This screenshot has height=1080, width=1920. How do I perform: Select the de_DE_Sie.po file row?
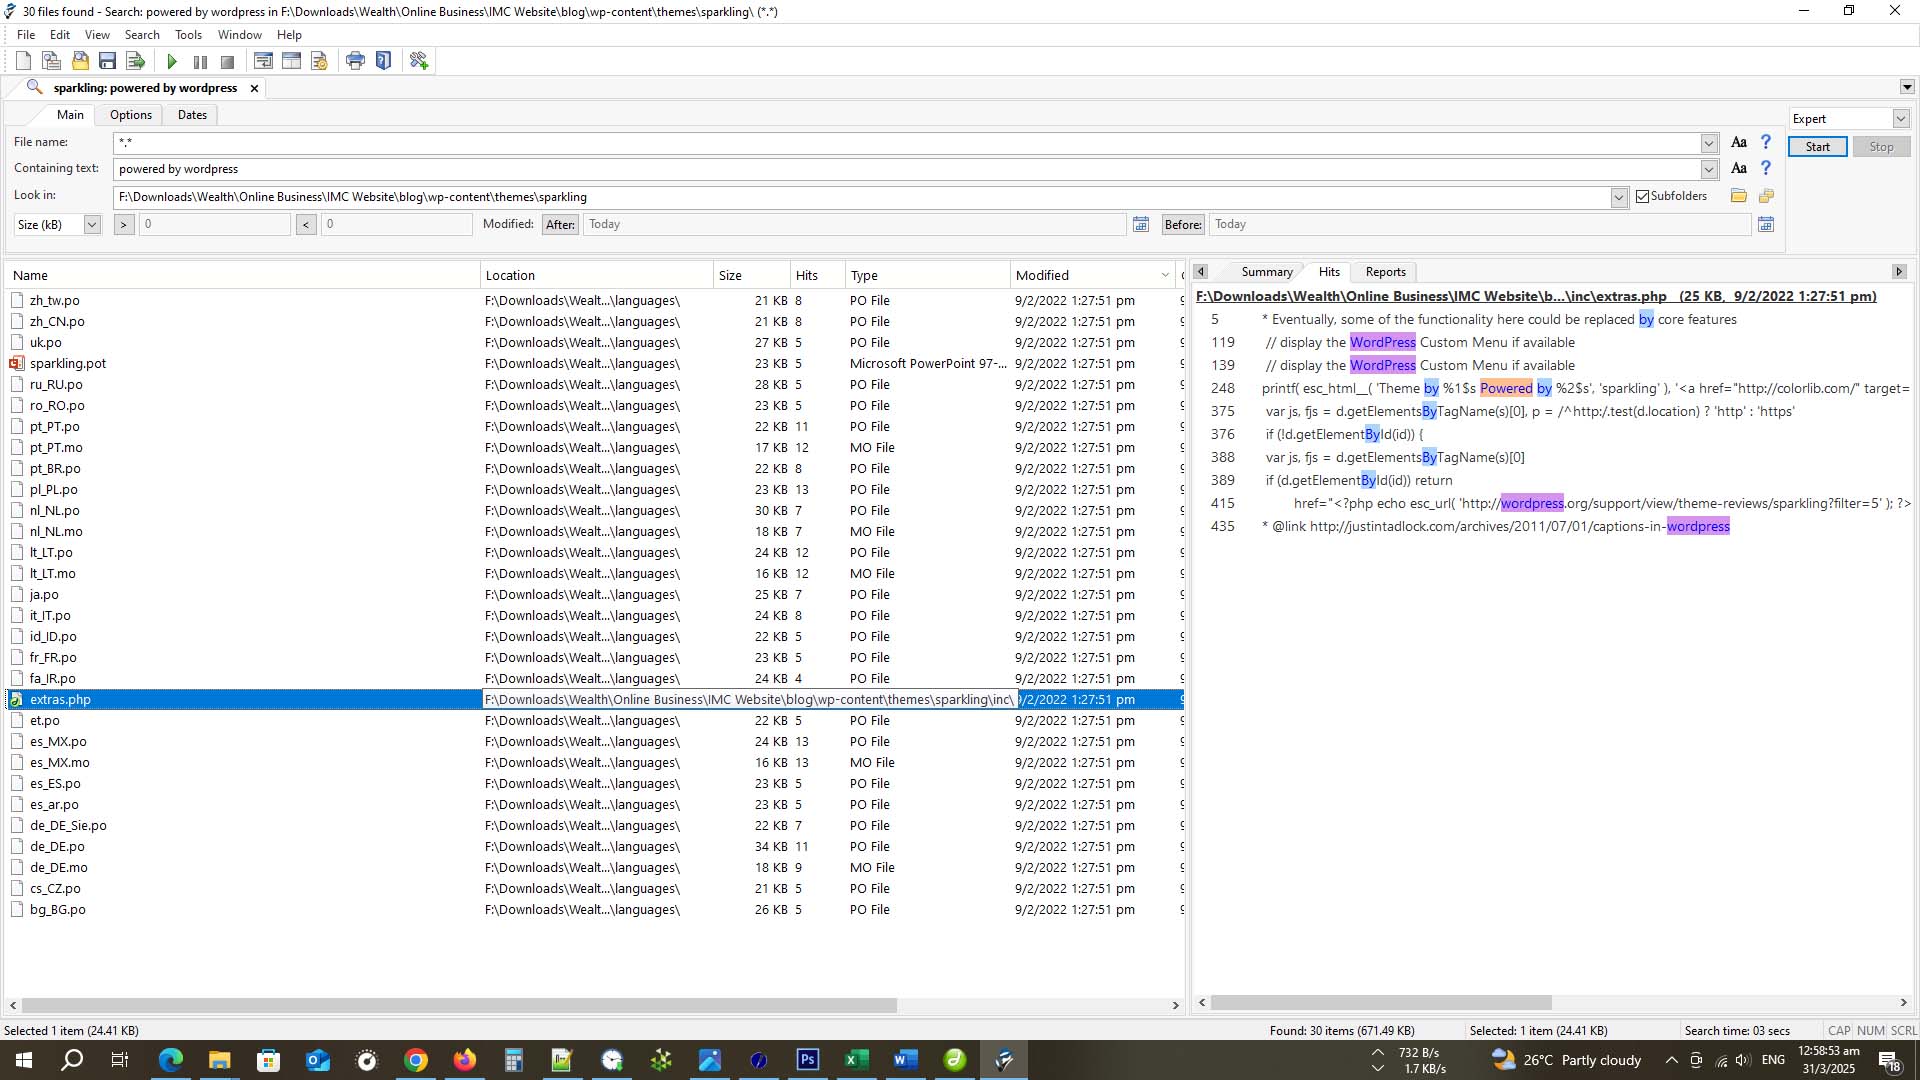[x=594, y=826]
